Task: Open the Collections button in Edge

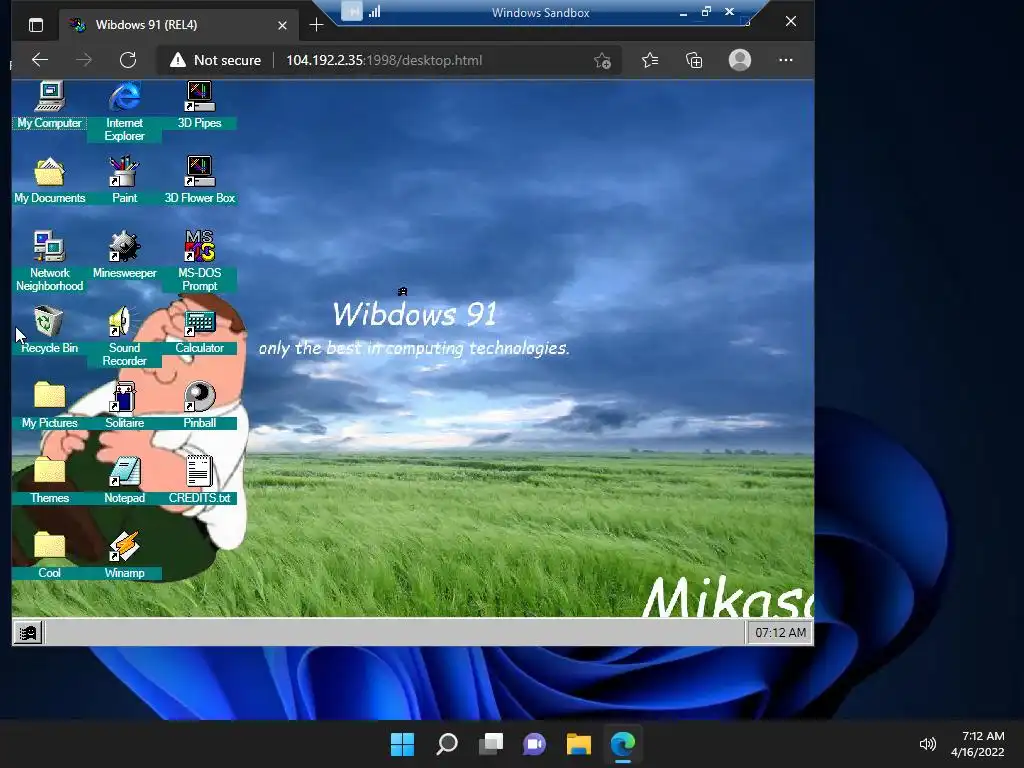Action: (694, 60)
